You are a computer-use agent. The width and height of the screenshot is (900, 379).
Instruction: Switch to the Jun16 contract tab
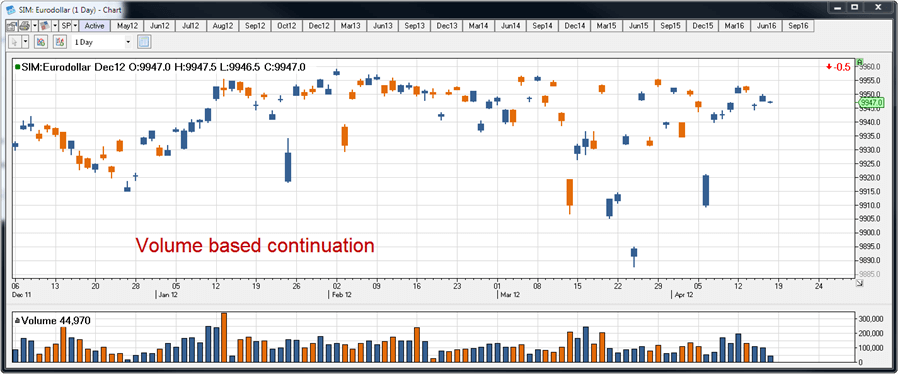[766, 26]
